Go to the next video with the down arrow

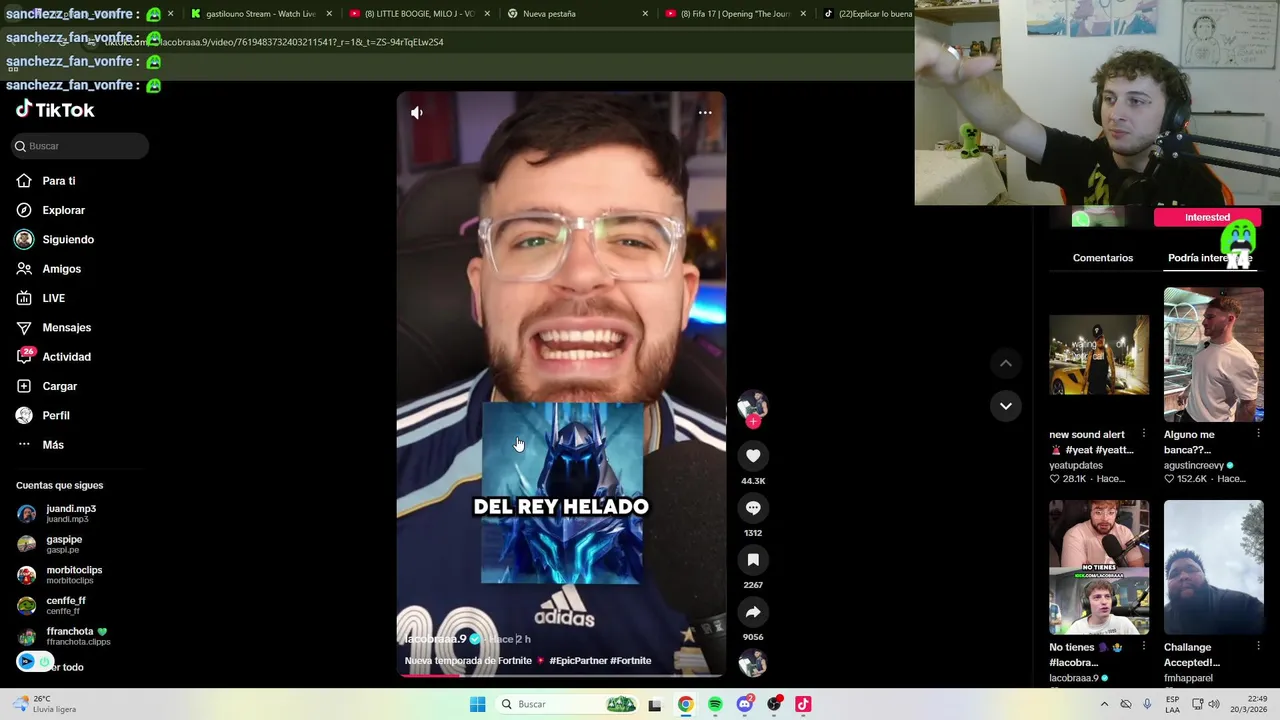click(x=1005, y=406)
